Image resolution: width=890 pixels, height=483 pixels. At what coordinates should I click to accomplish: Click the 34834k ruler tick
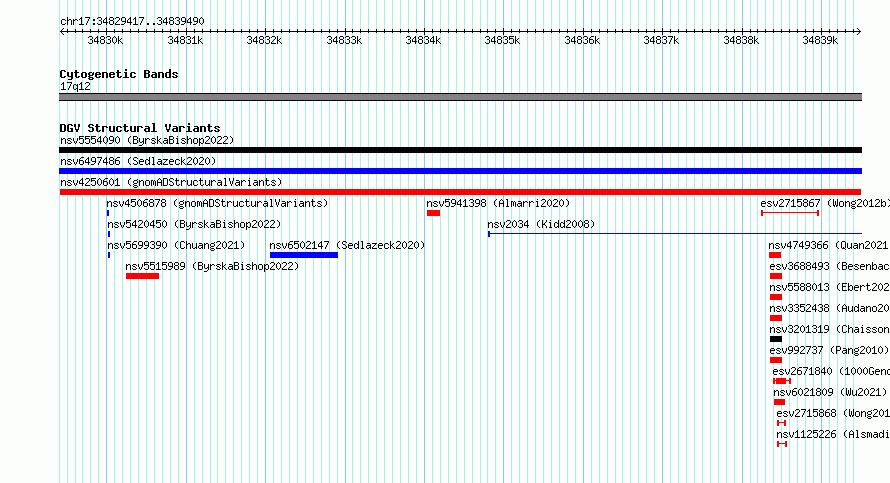click(423, 40)
